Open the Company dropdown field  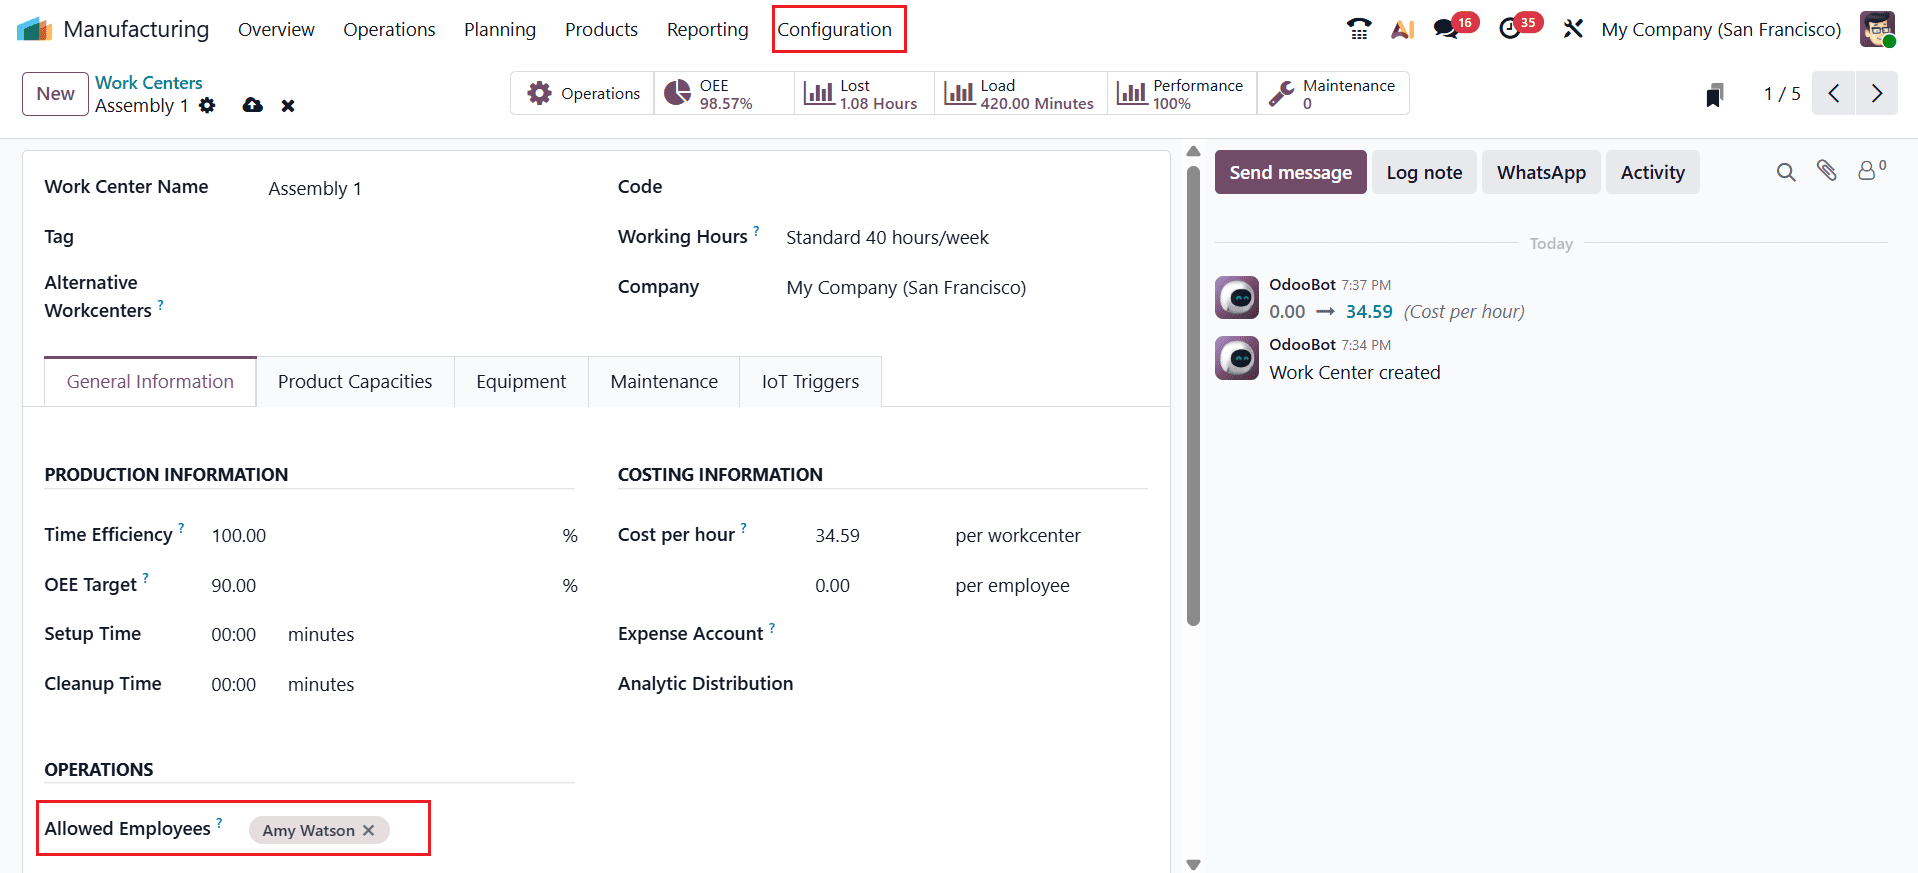tap(966, 287)
